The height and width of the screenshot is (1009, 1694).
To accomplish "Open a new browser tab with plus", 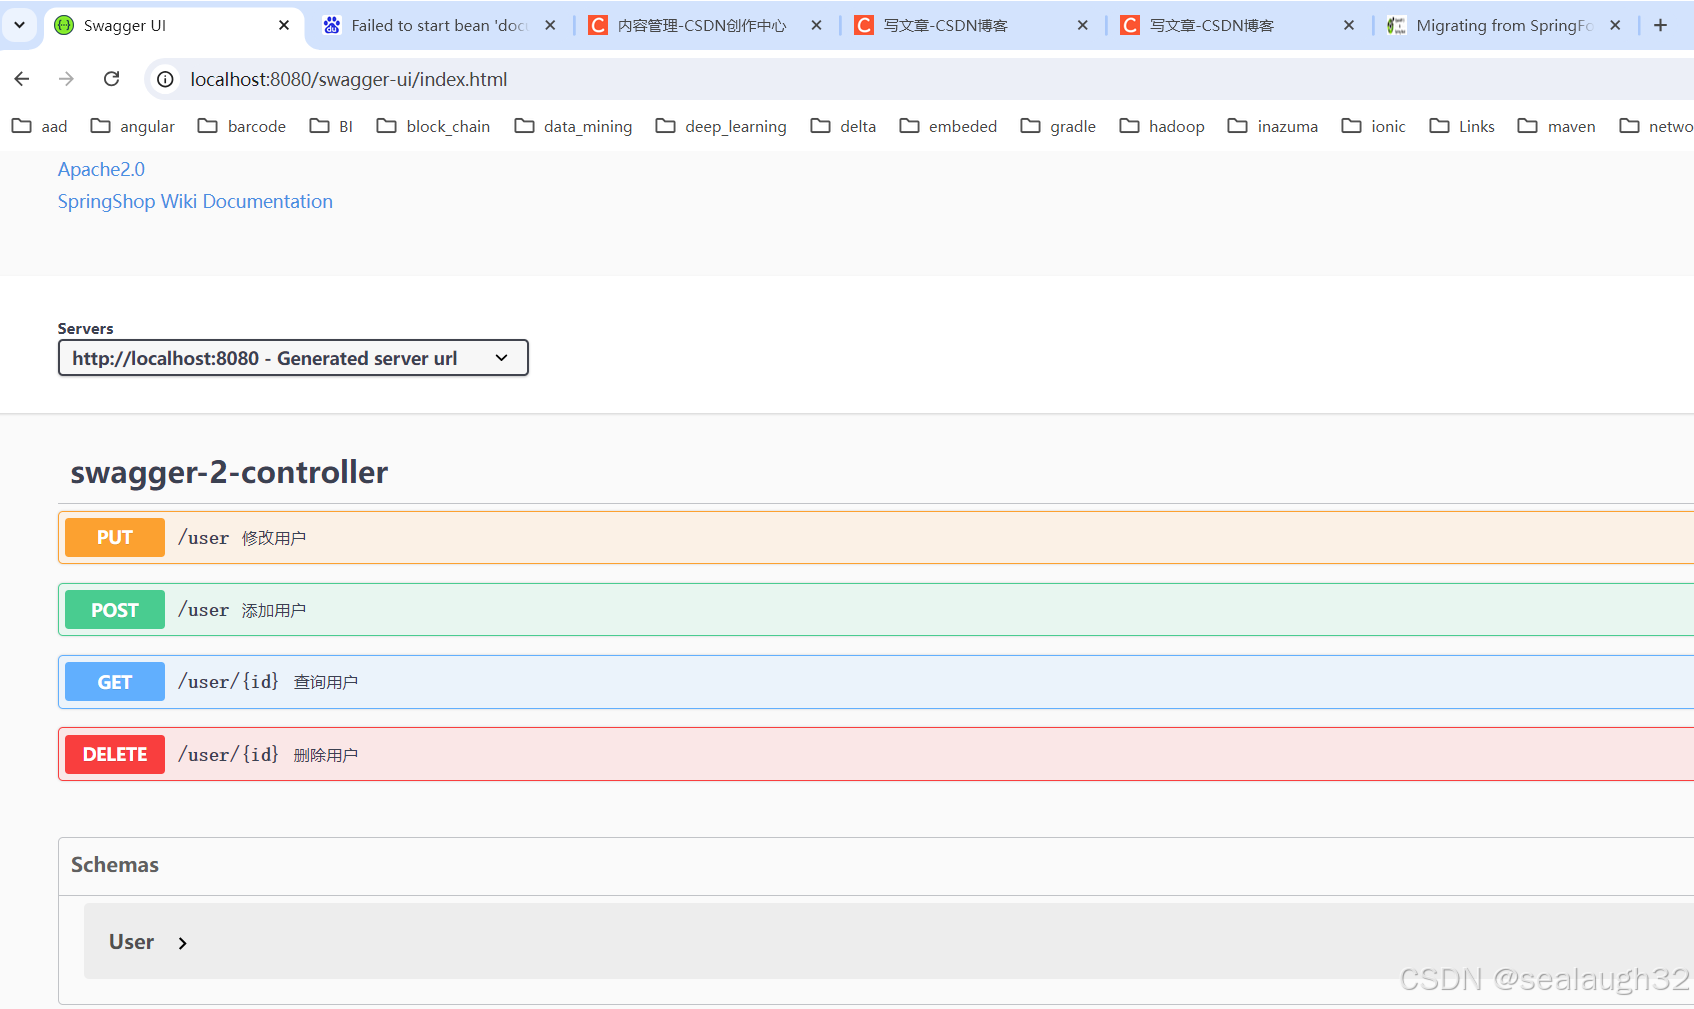I will point(1661,25).
